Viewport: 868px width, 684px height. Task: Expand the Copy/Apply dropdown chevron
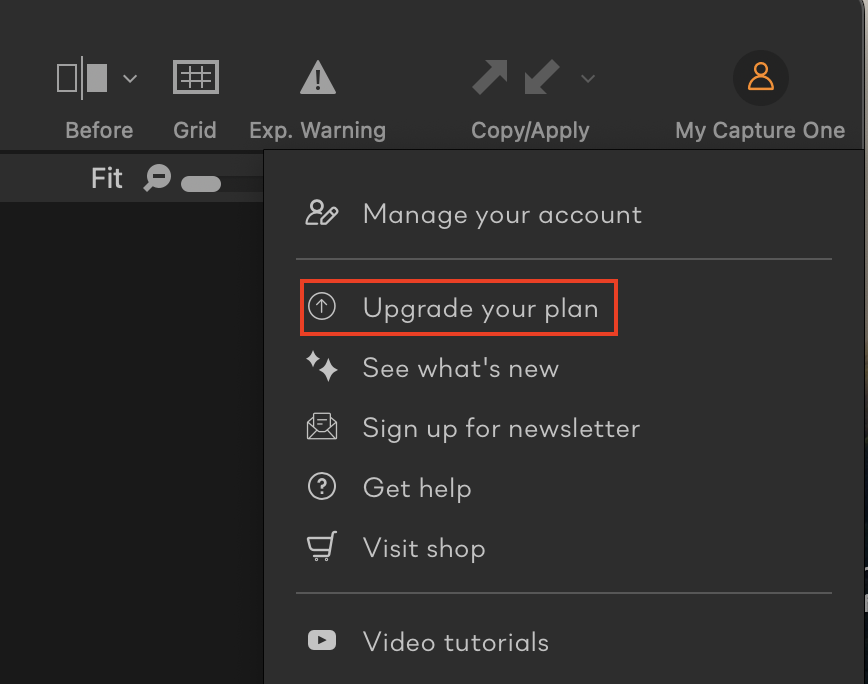[588, 79]
